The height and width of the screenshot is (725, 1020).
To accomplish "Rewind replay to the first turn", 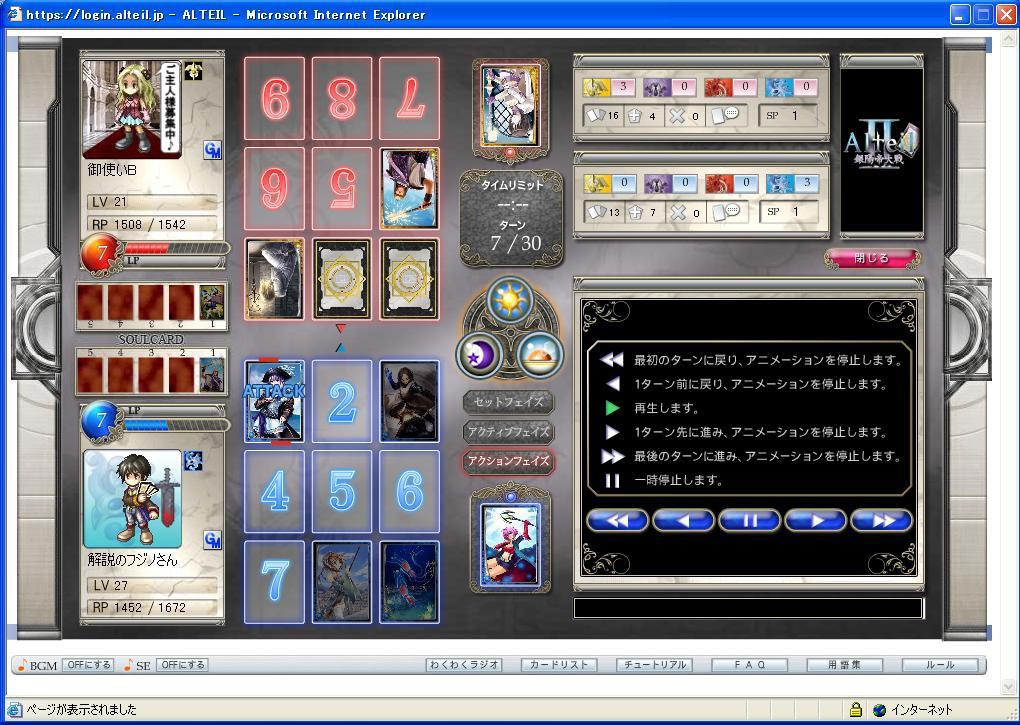I will click(617, 520).
